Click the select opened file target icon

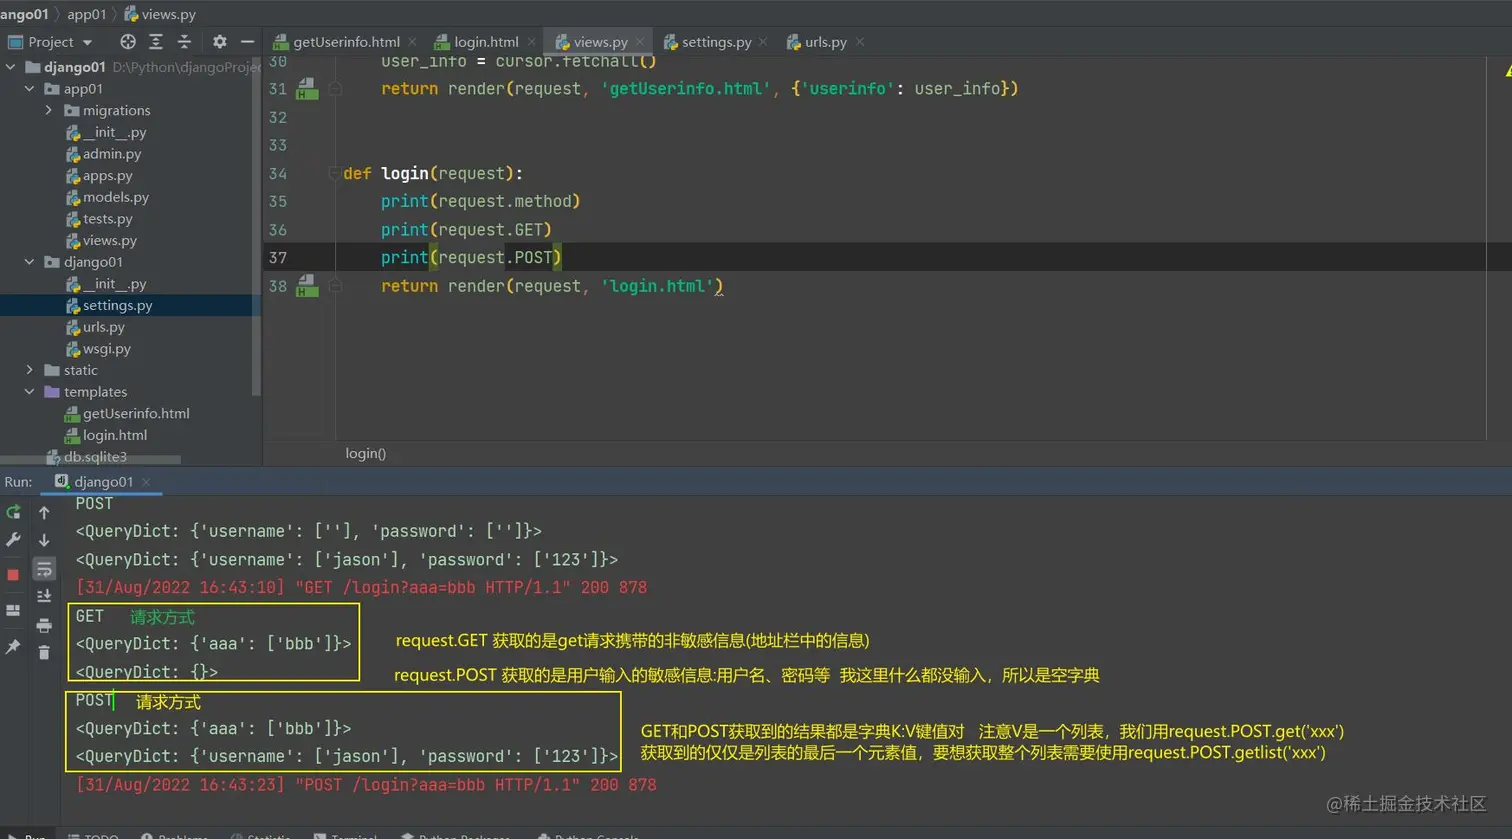[127, 42]
